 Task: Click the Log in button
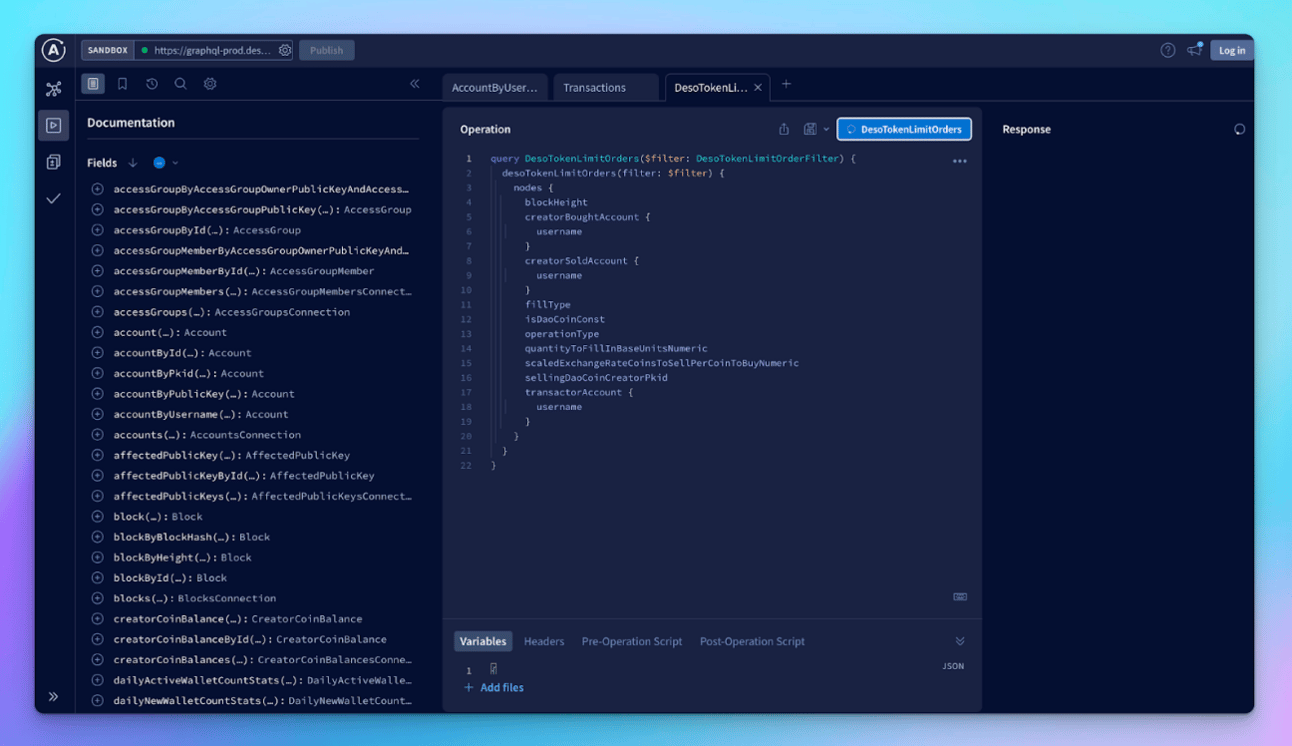(1232, 50)
